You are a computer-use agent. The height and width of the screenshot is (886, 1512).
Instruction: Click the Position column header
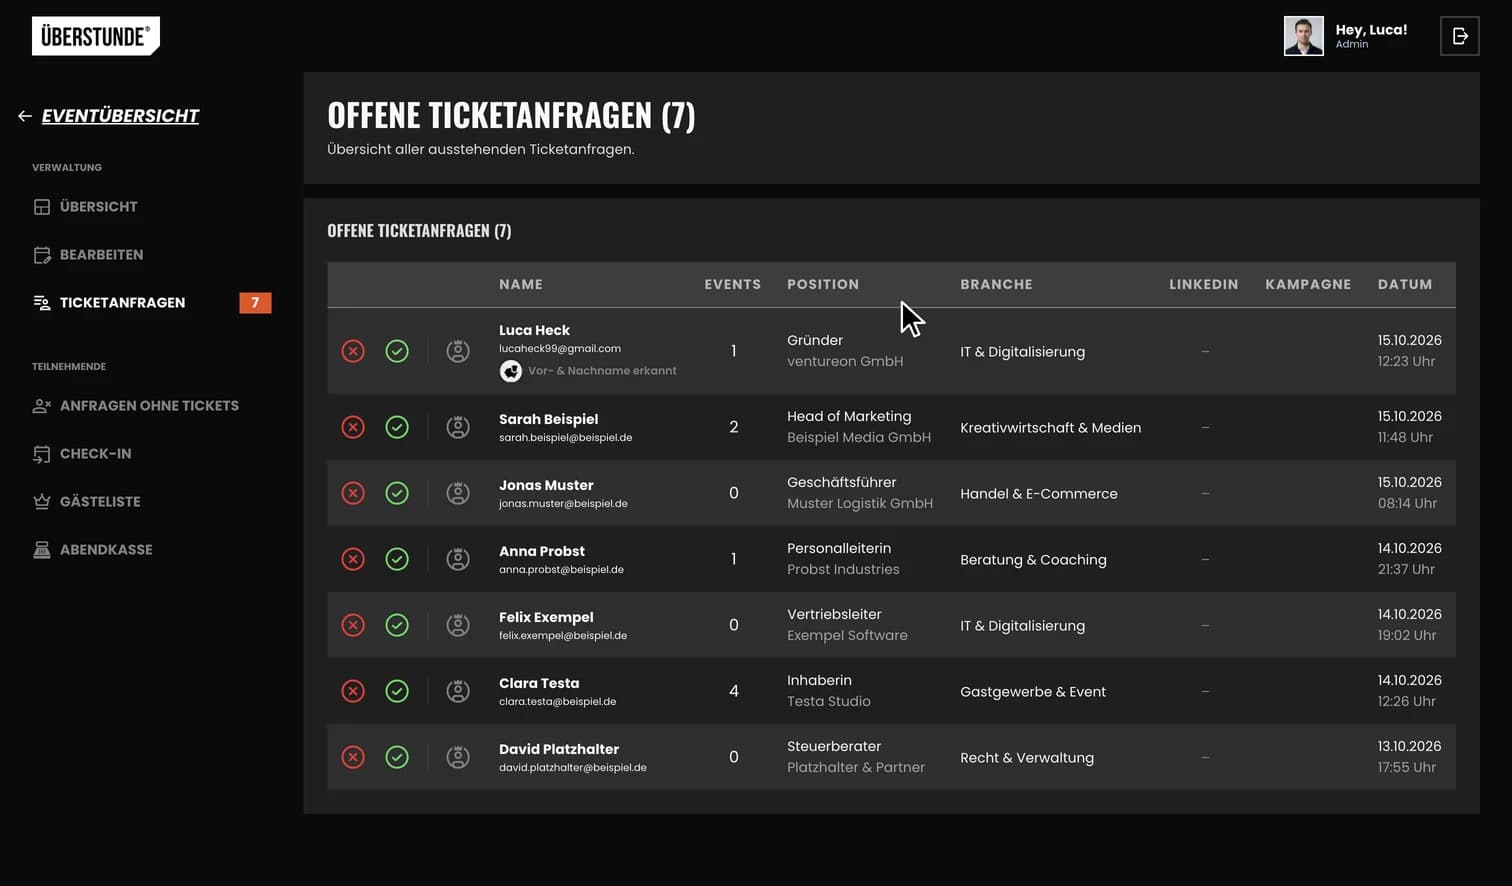pyautogui.click(x=823, y=285)
